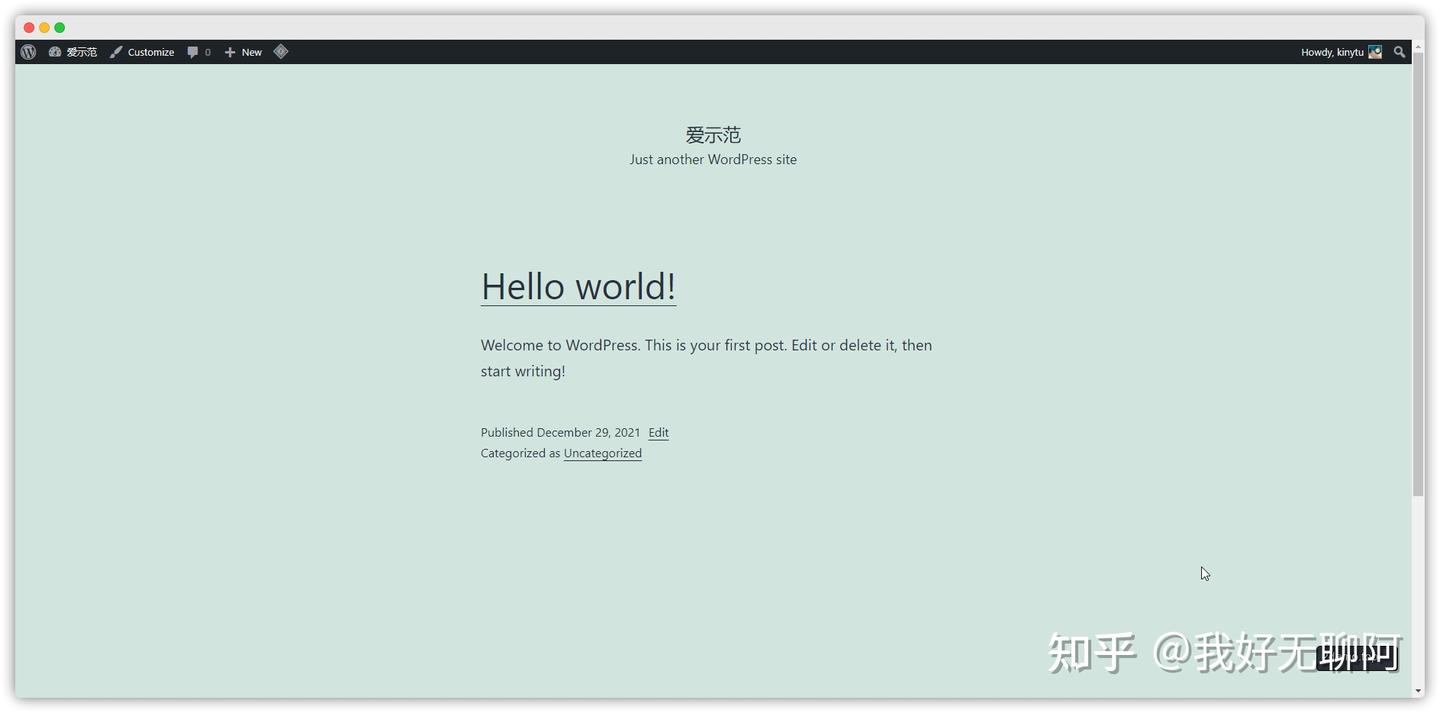
Task: Click the 爱示范 site title
Action: point(713,135)
